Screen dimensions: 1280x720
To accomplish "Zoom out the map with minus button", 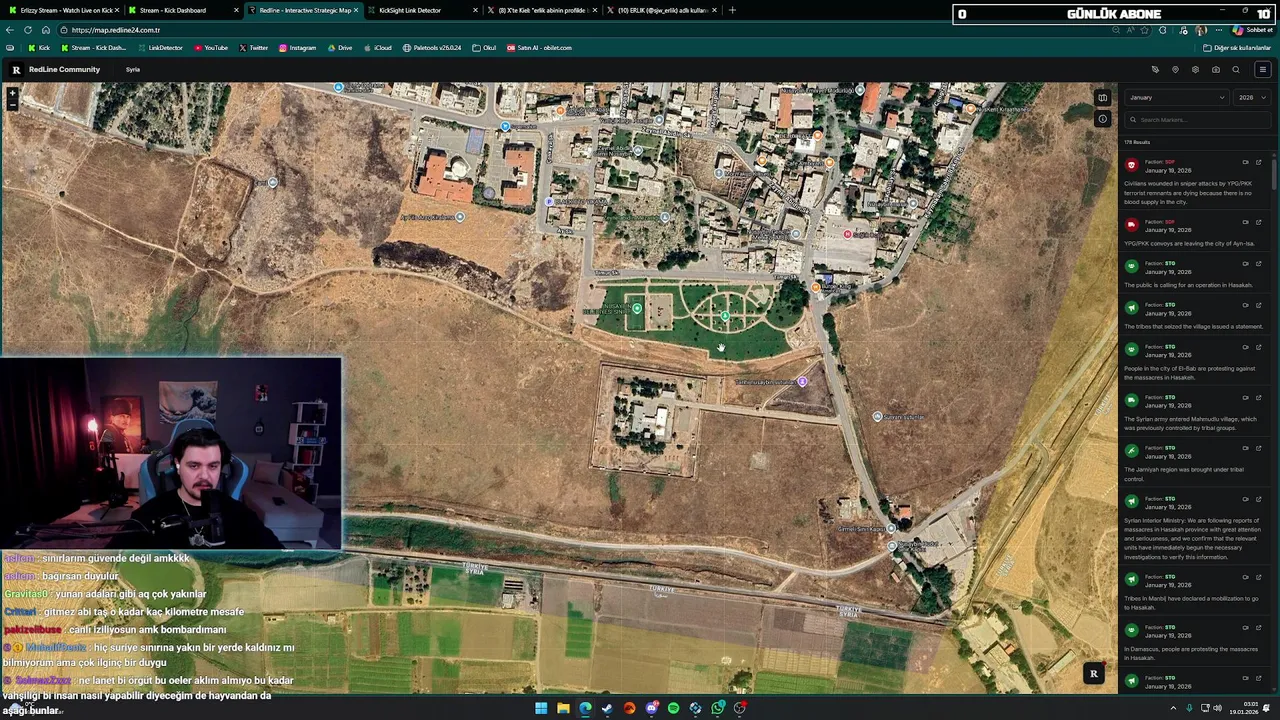I will pos(13,103).
